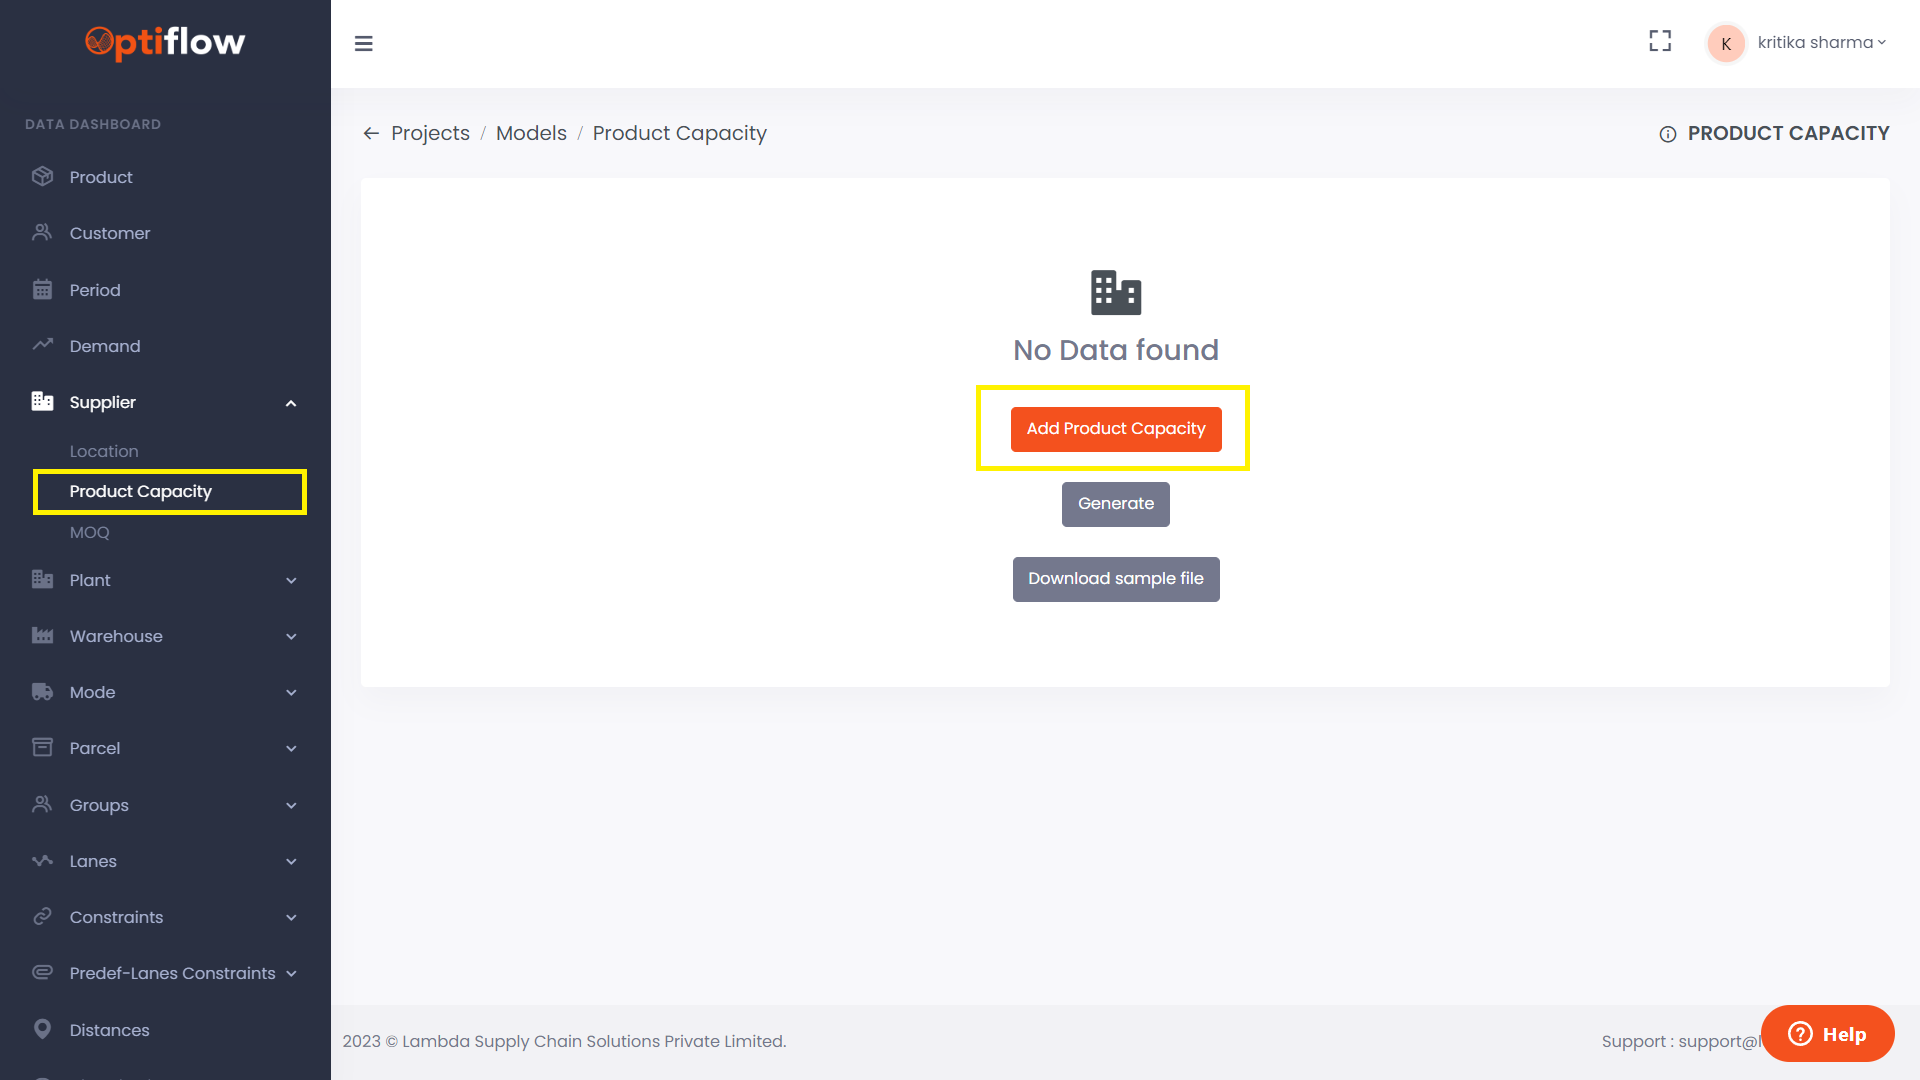Open the Location menu item under Supplier
Viewport: 1920px width, 1080px height.
[104, 451]
